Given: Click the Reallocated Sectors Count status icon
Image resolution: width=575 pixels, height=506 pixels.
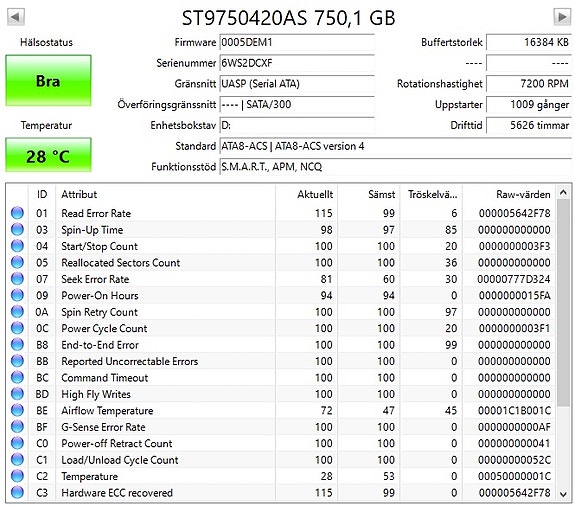Looking at the screenshot, I should (x=17, y=263).
